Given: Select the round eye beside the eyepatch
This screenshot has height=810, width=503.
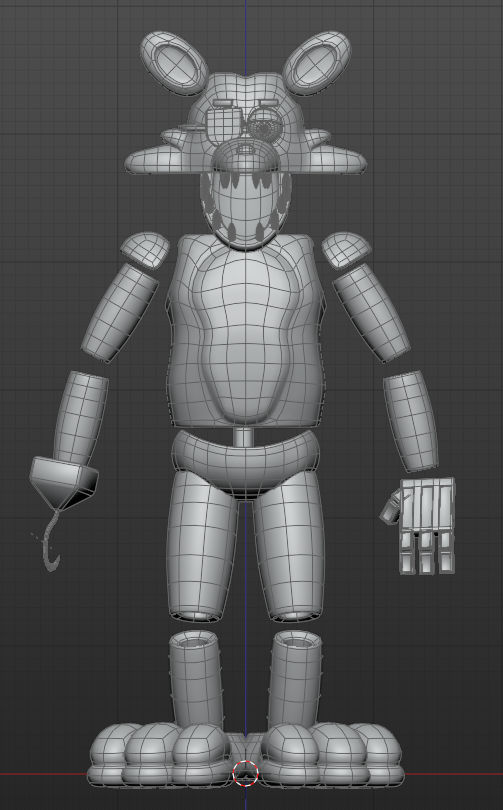Looking at the screenshot, I should click(264, 124).
